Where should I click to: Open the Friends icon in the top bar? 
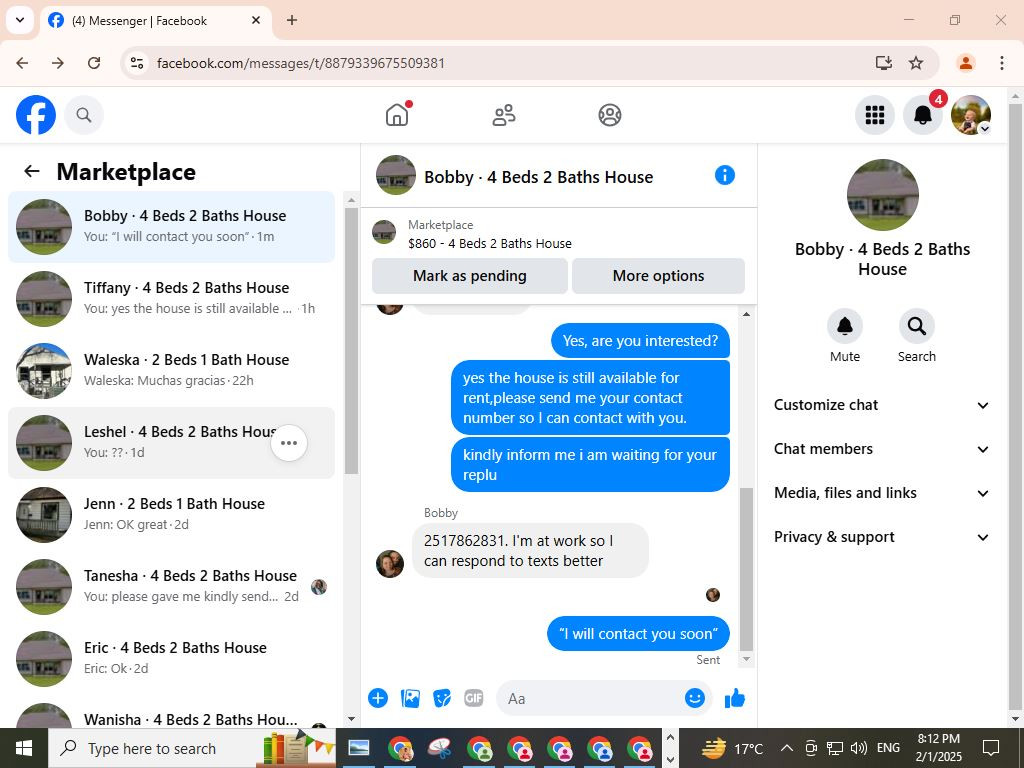point(504,115)
